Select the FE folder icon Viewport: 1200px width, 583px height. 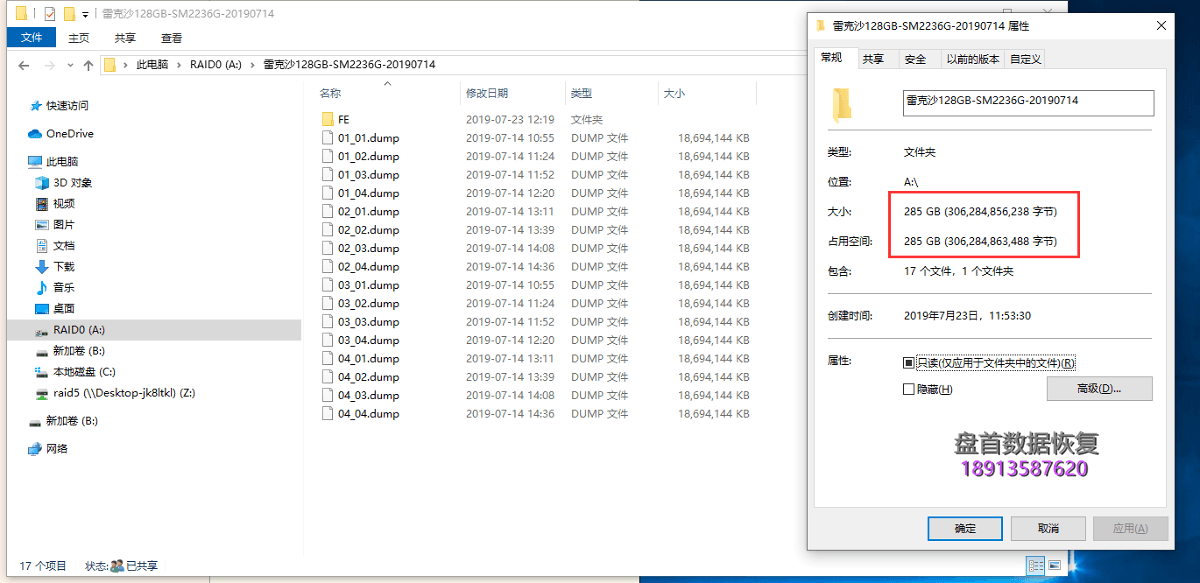[327, 119]
